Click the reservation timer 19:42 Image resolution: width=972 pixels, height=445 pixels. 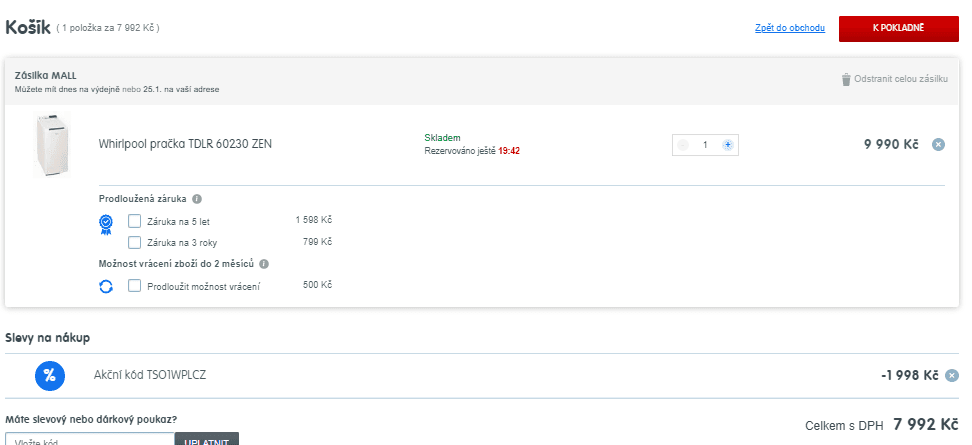[509, 151]
